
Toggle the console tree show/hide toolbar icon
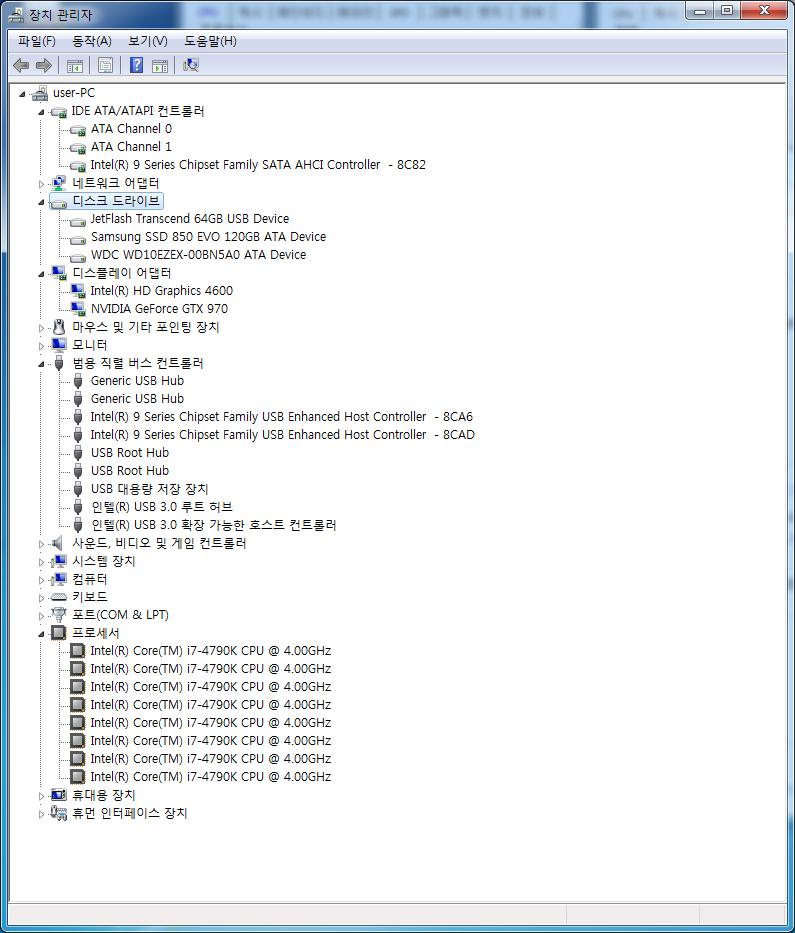(74, 65)
